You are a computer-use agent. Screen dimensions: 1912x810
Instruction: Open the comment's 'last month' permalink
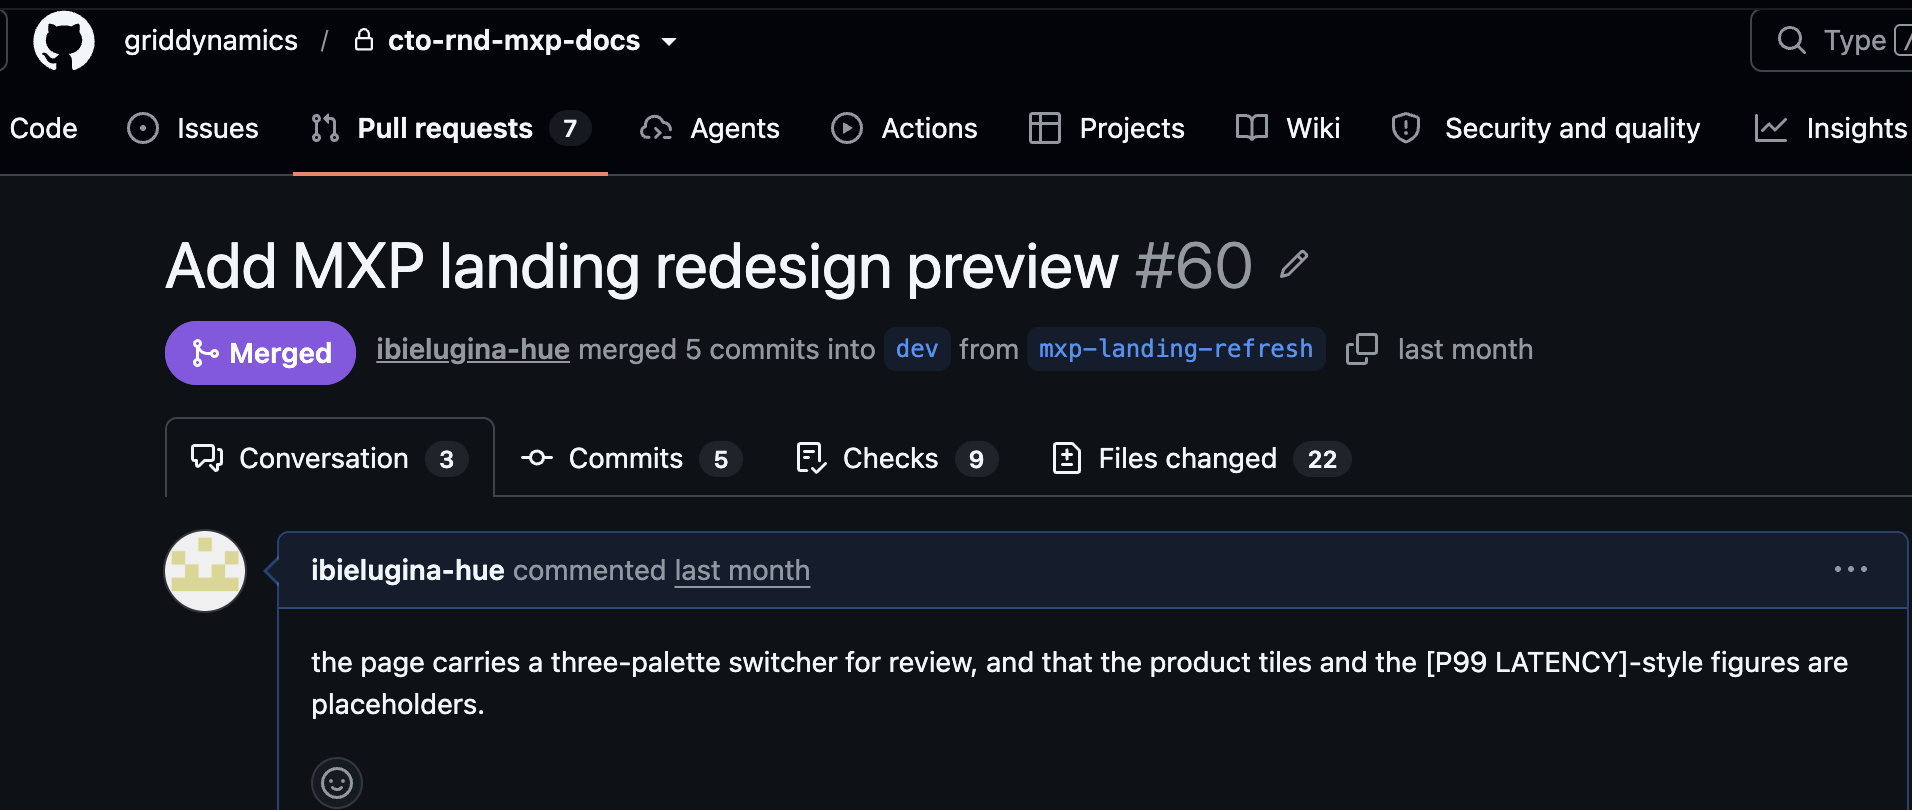(x=742, y=570)
